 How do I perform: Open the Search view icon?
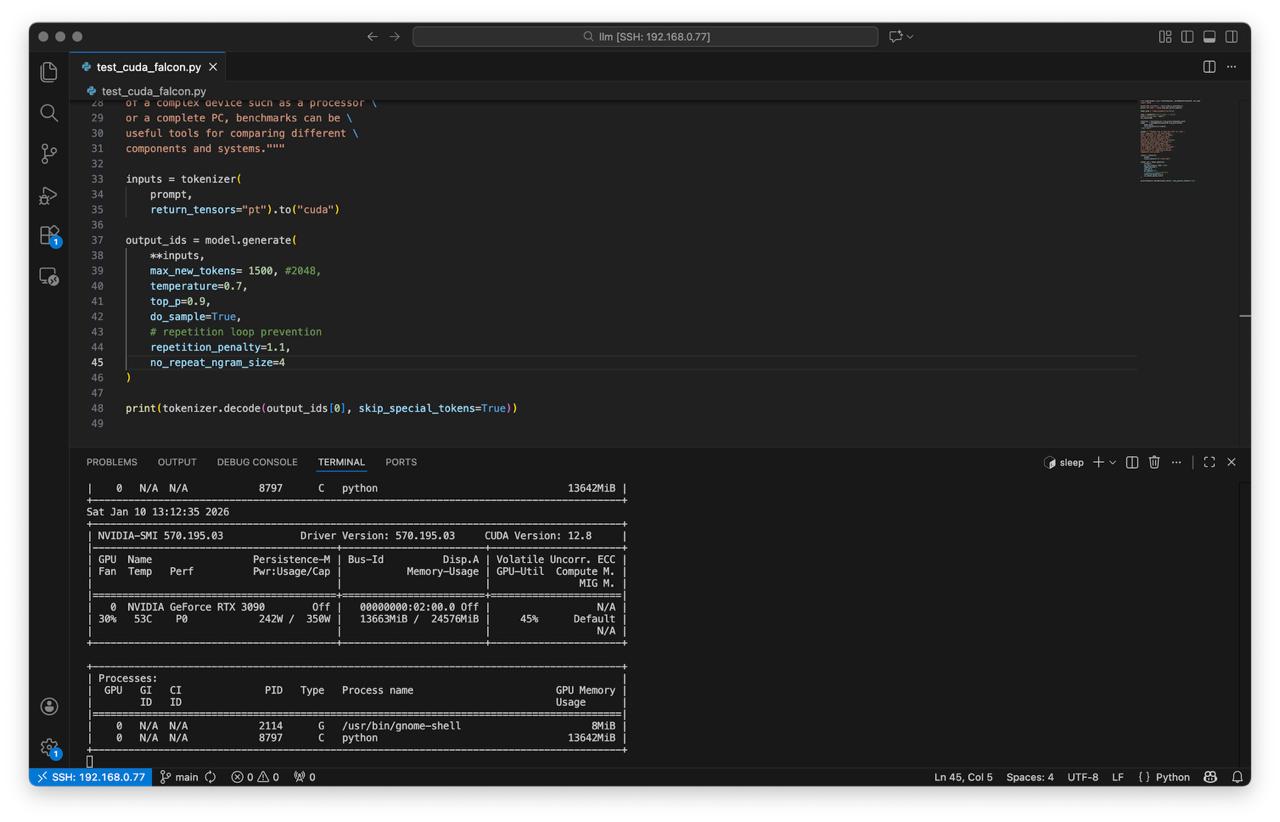coord(49,113)
